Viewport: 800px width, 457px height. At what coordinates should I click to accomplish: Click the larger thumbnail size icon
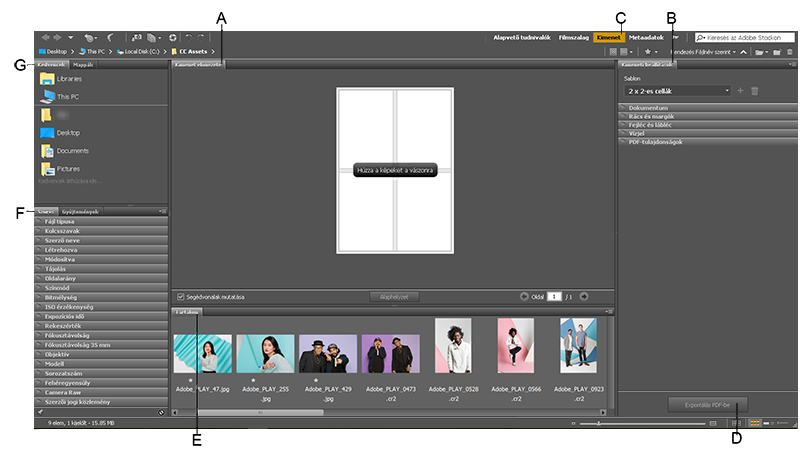[713, 423]
